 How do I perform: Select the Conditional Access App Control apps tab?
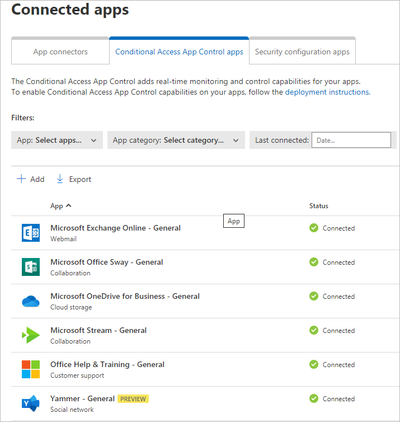(179, 52)
